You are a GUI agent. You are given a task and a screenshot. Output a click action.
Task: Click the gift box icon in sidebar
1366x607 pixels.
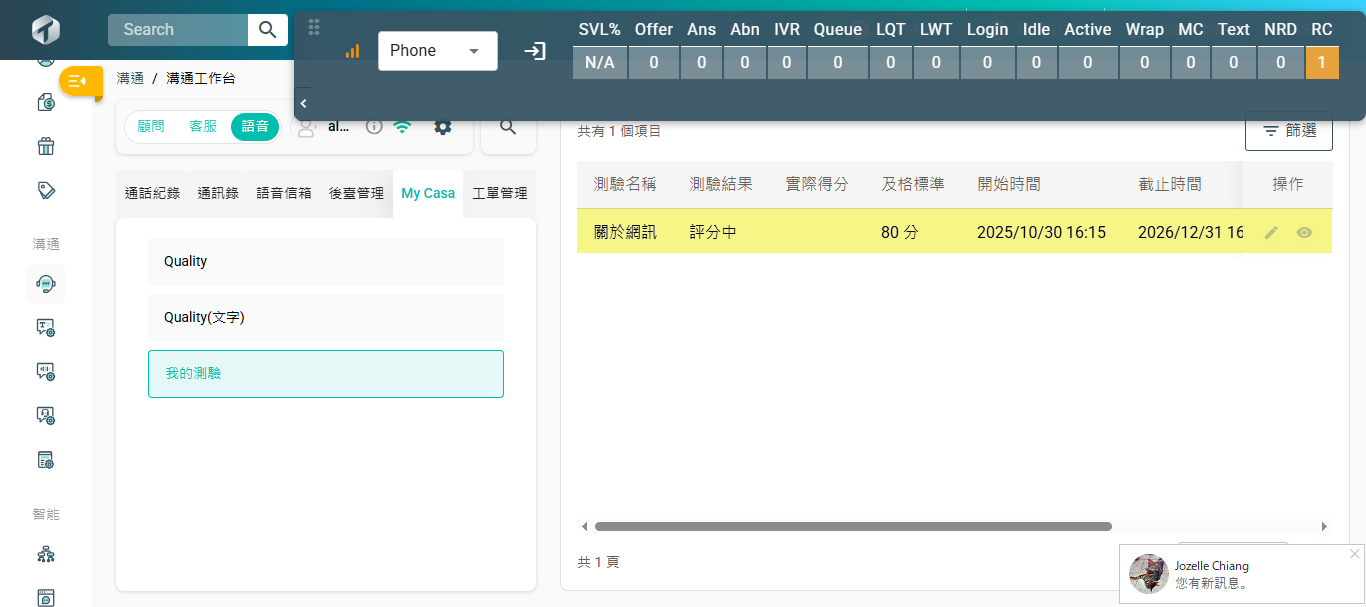click(x=46, y=147)
